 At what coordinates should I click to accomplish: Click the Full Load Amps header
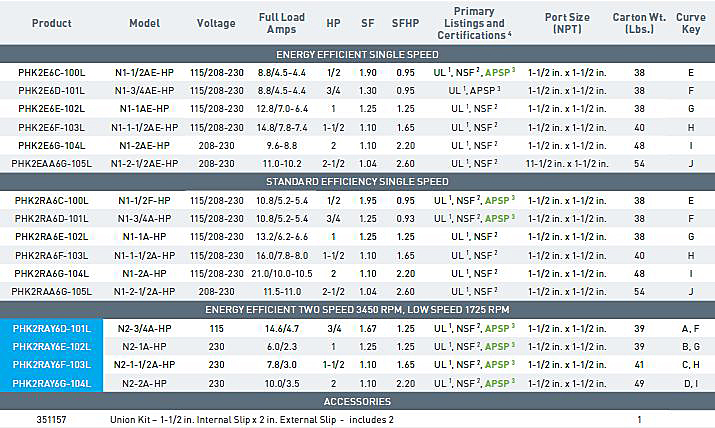coord(282,23)
